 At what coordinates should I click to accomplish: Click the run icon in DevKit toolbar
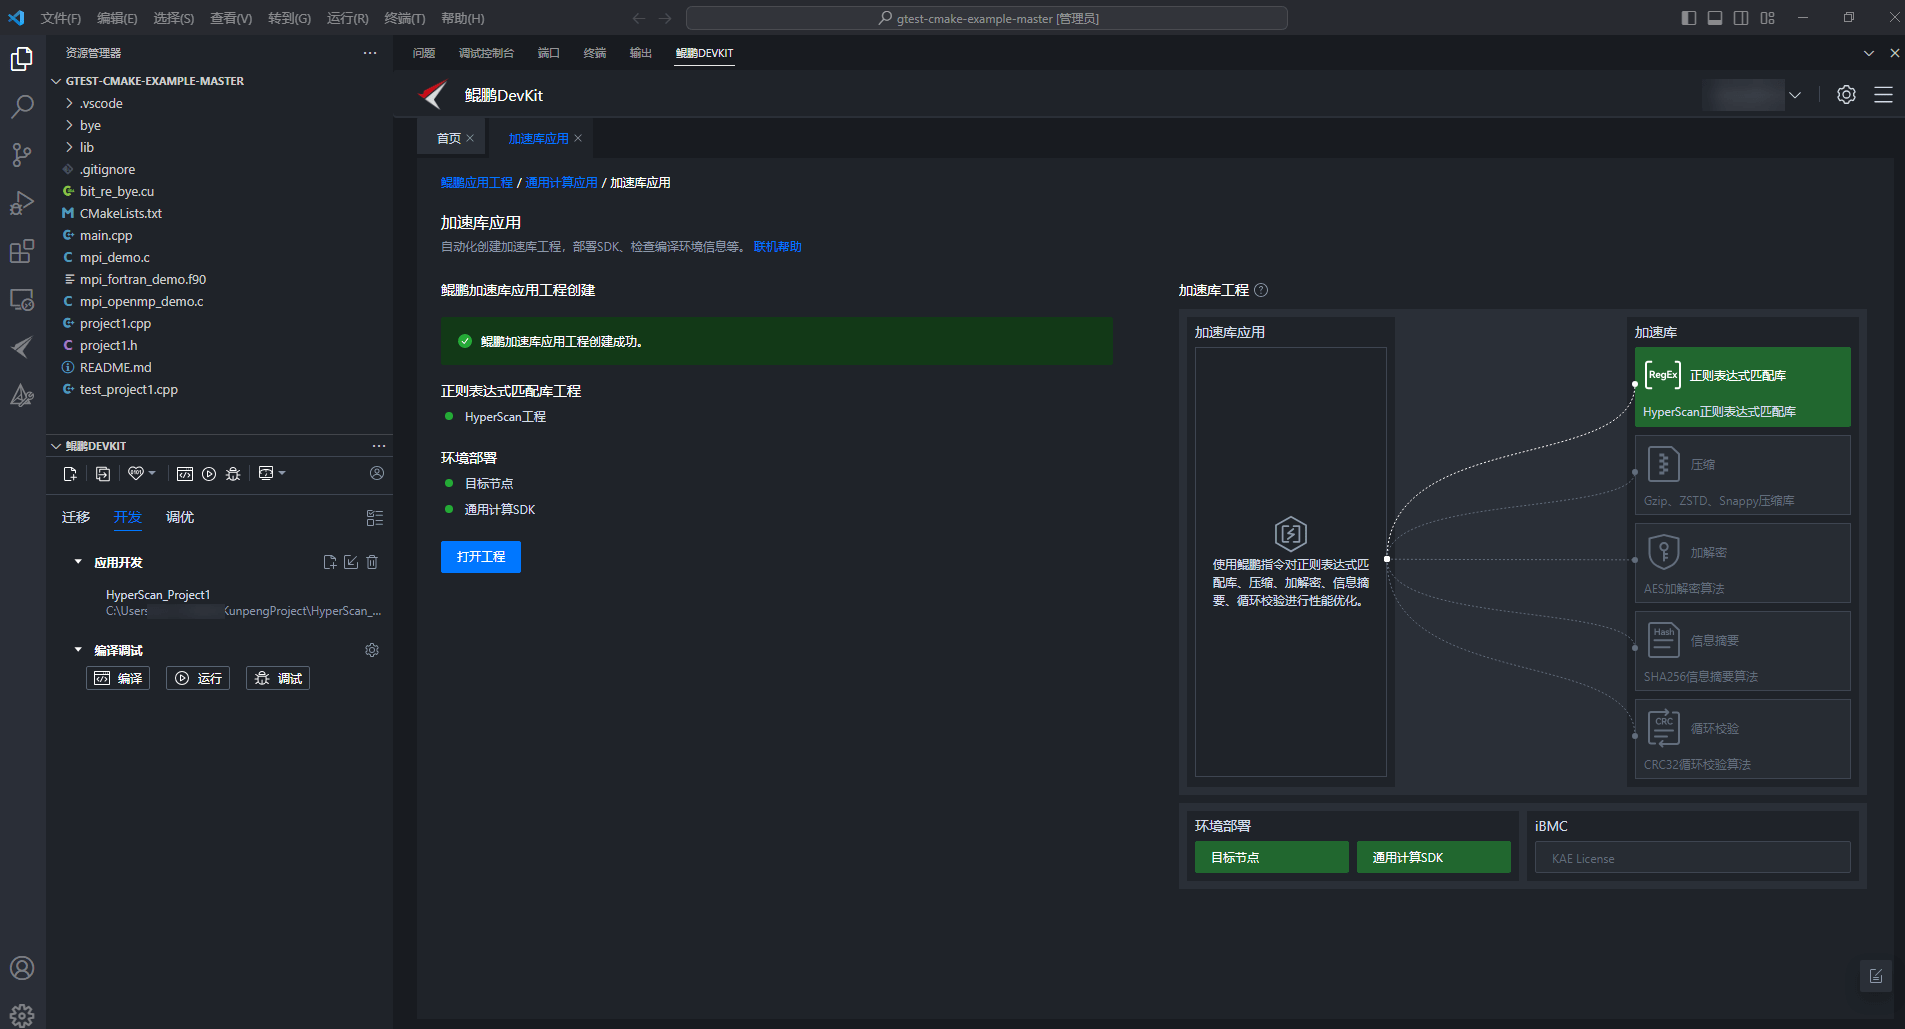(209, 474)
